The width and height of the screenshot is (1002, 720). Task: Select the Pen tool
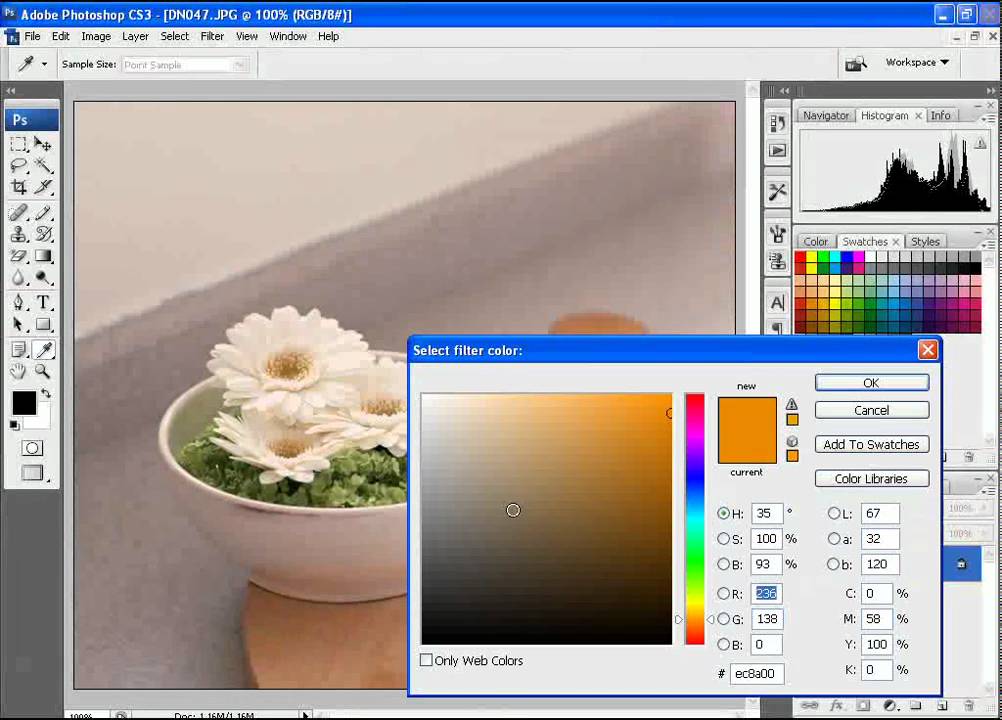pos(19,302)
